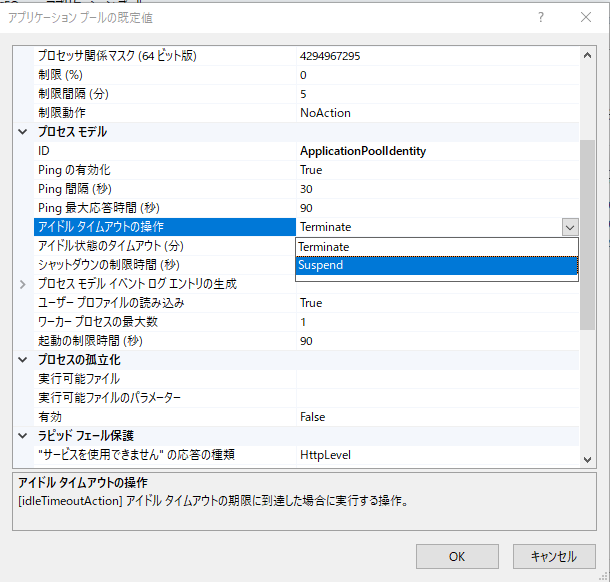Click value 90 for 起動の制限時間
The width and height of the screenshot is (610, 582).
click(x=306, y=341)
